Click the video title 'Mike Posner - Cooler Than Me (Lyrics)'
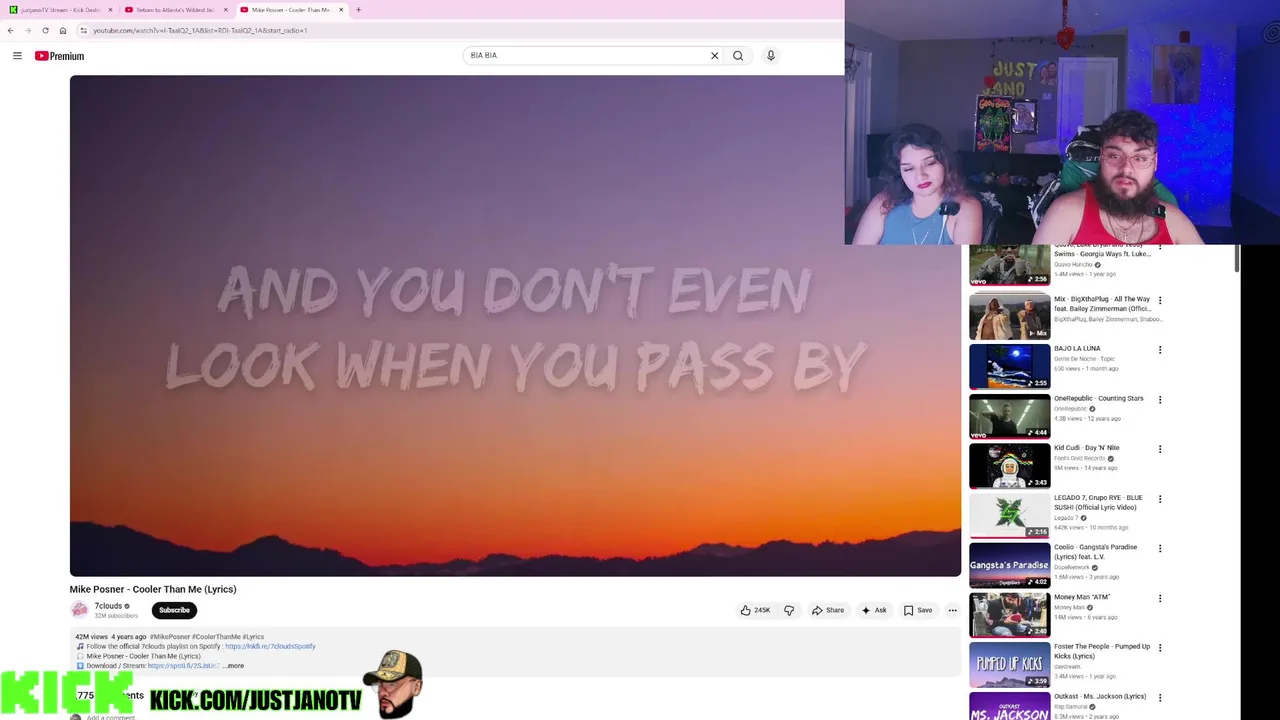Image resolution: width=1280 pixels, height=720 pixels. pos(153,589)
